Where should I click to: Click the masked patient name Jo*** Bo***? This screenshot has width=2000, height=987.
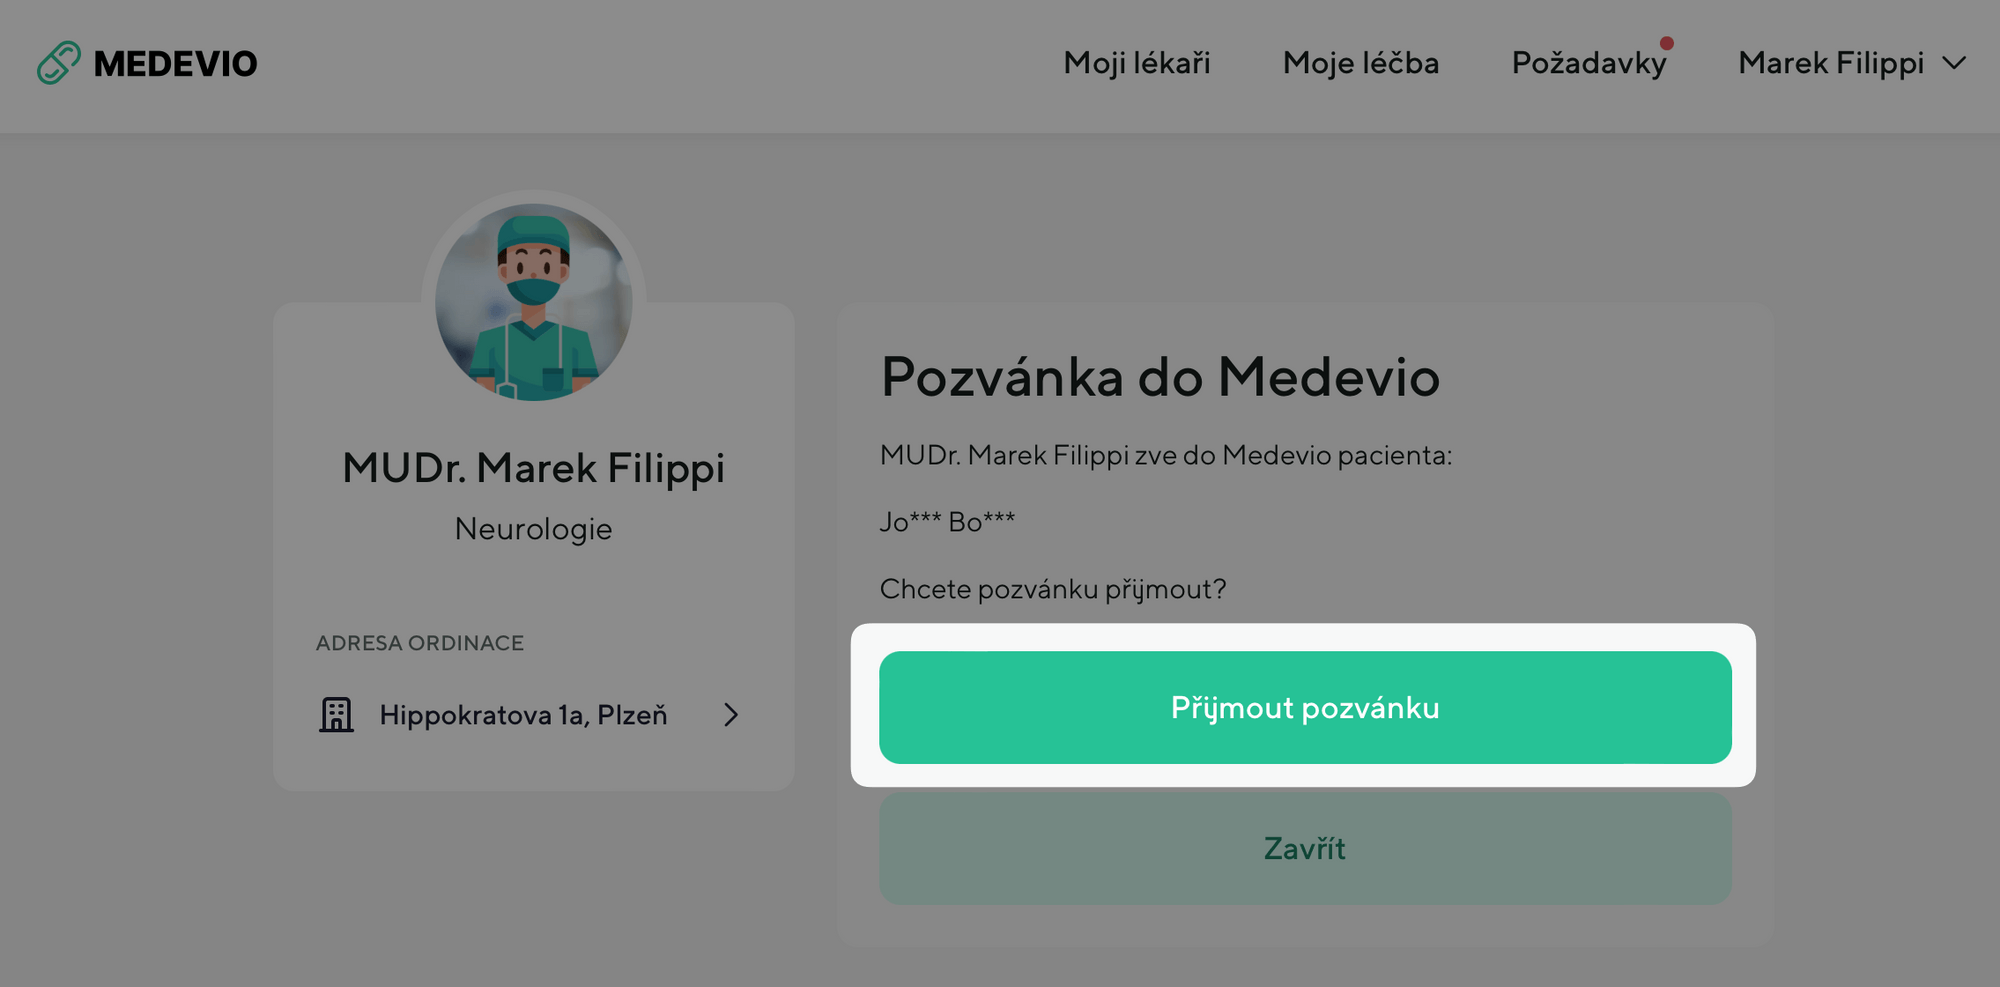coord(947,522)
